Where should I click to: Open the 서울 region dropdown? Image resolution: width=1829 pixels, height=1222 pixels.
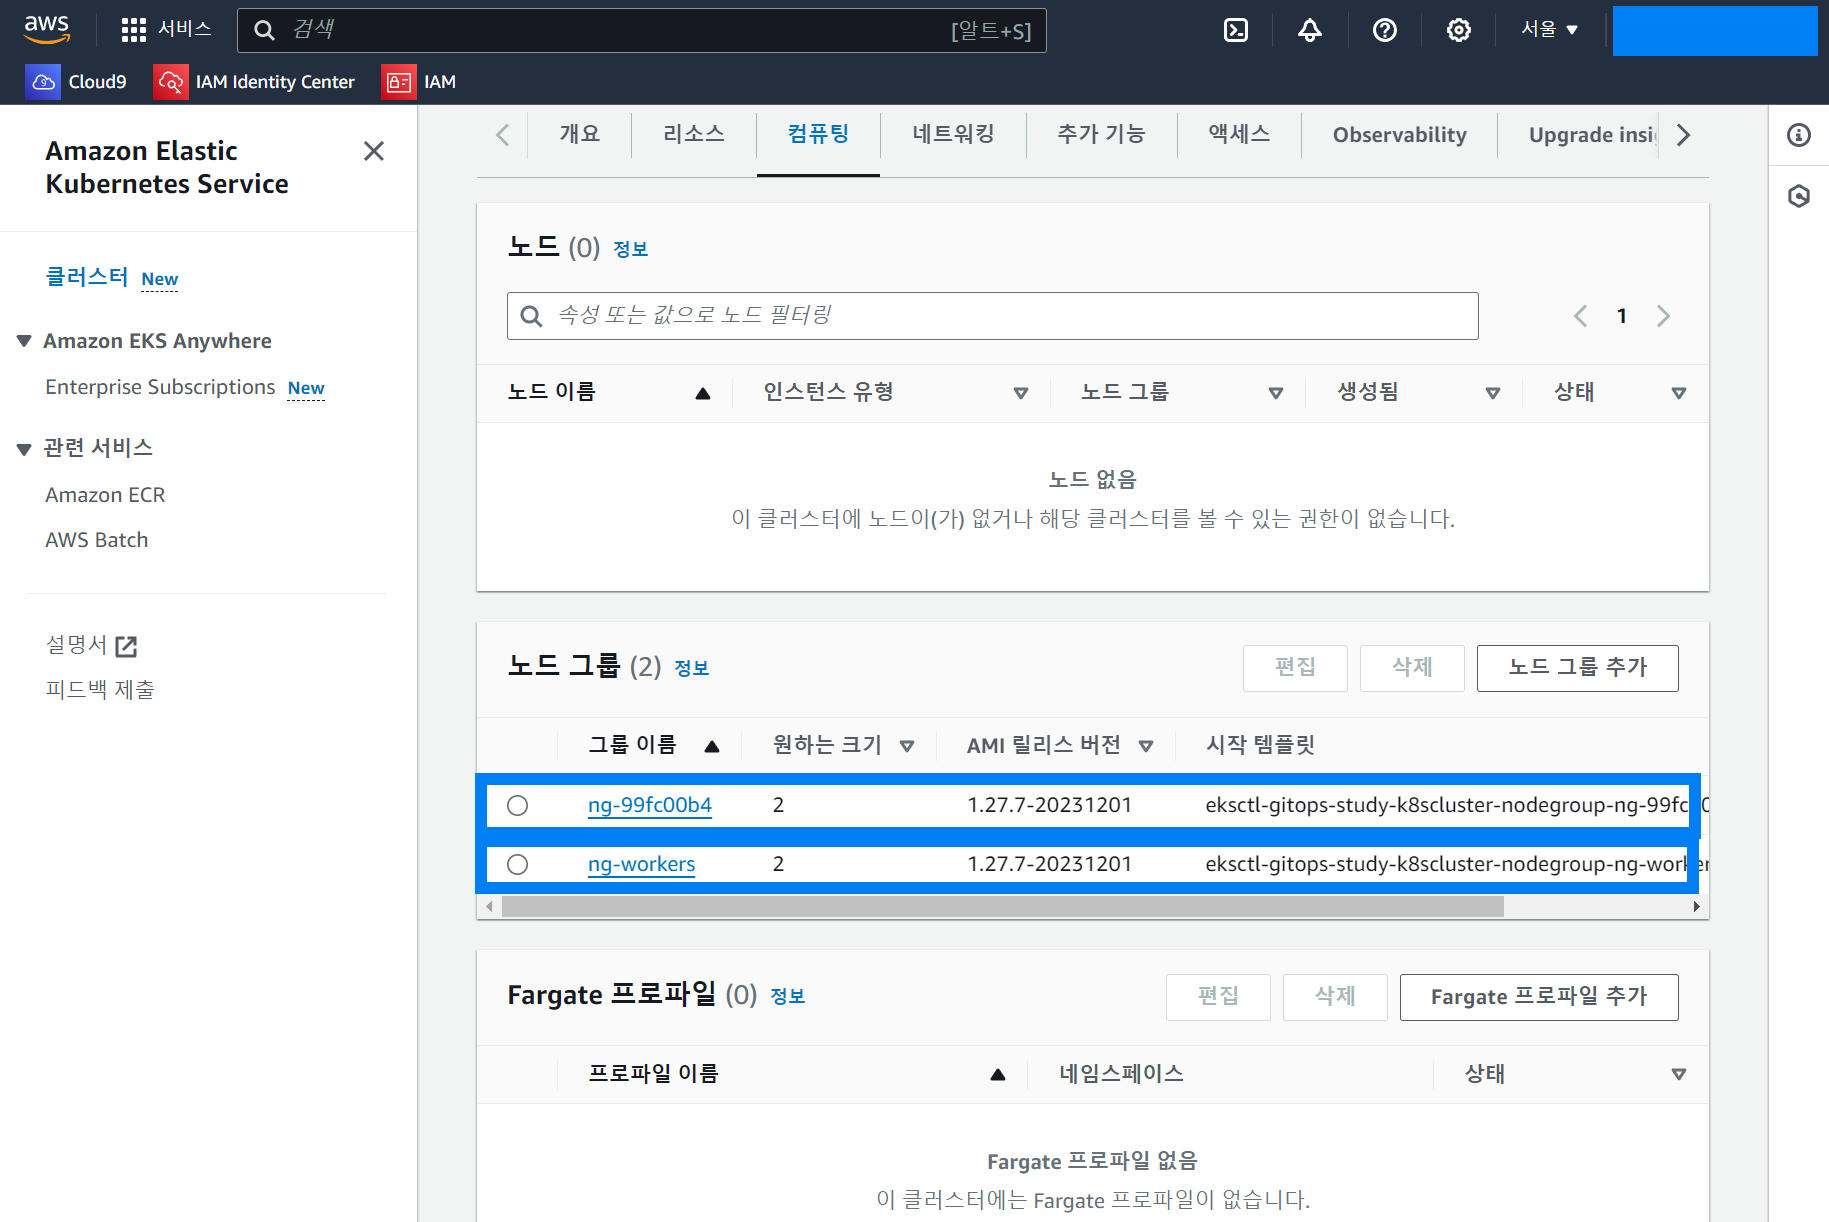pyautogui.click(x=1549, y=29)
